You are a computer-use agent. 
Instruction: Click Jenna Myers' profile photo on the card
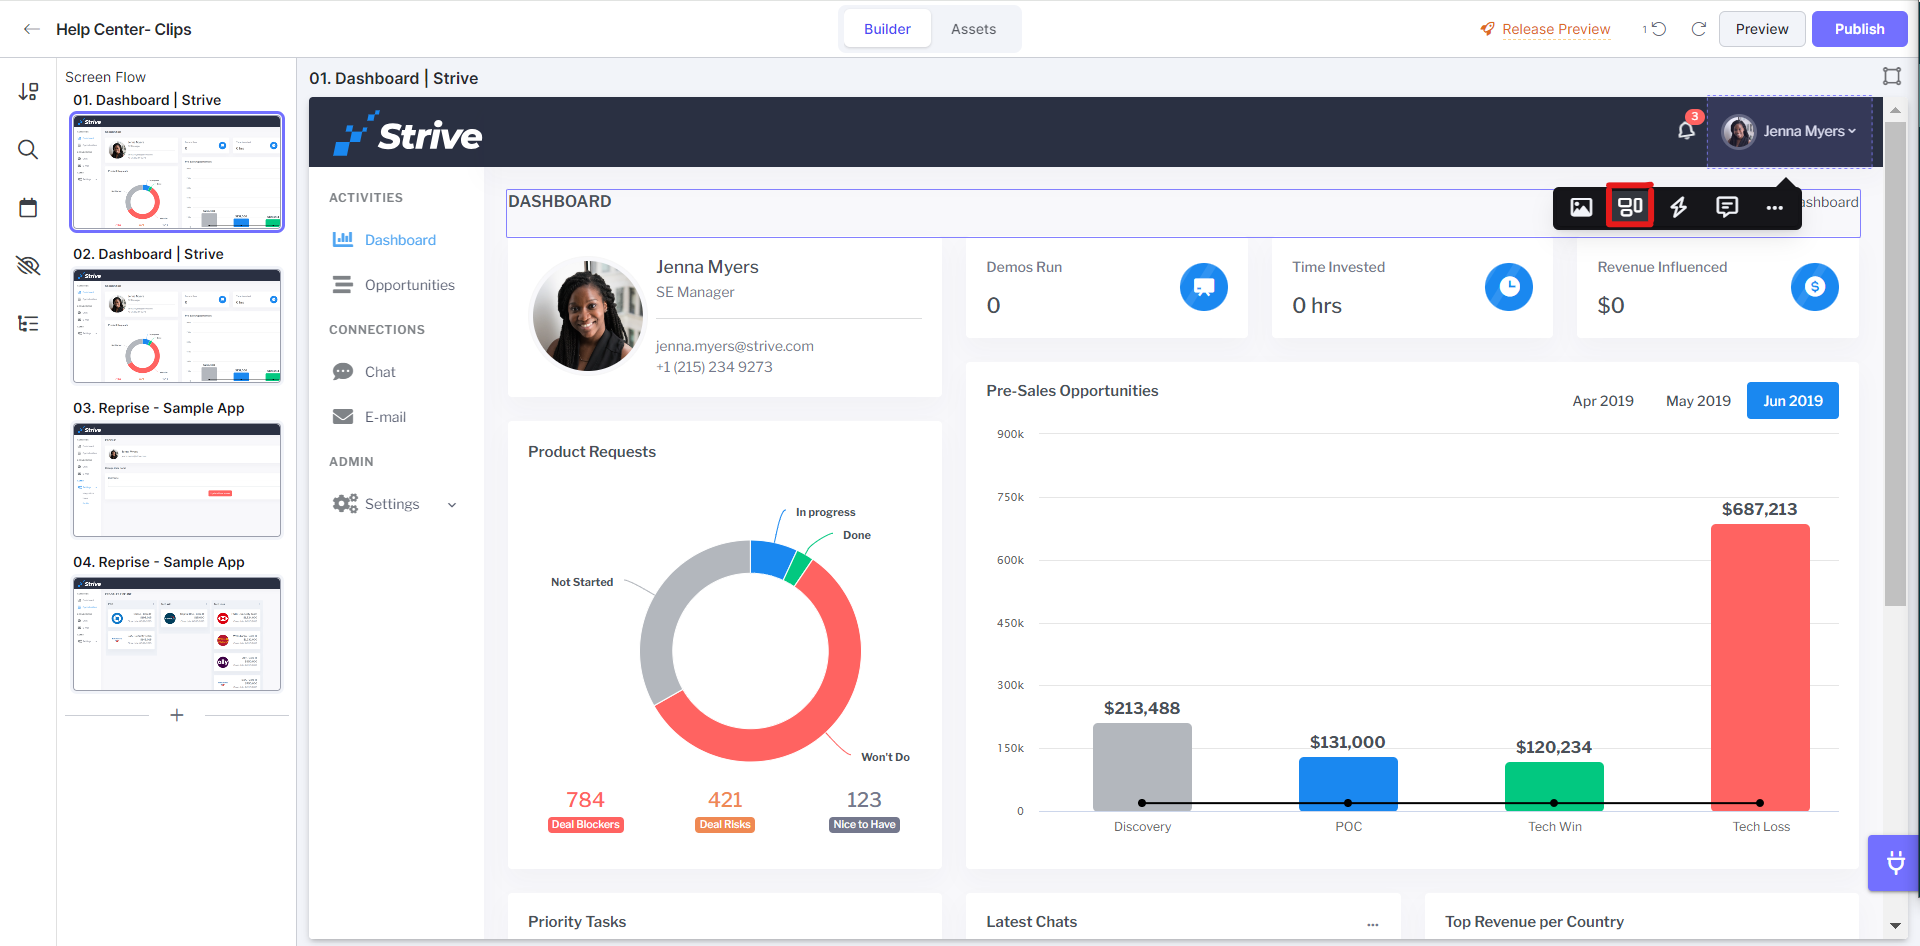[x=587, y=316]
